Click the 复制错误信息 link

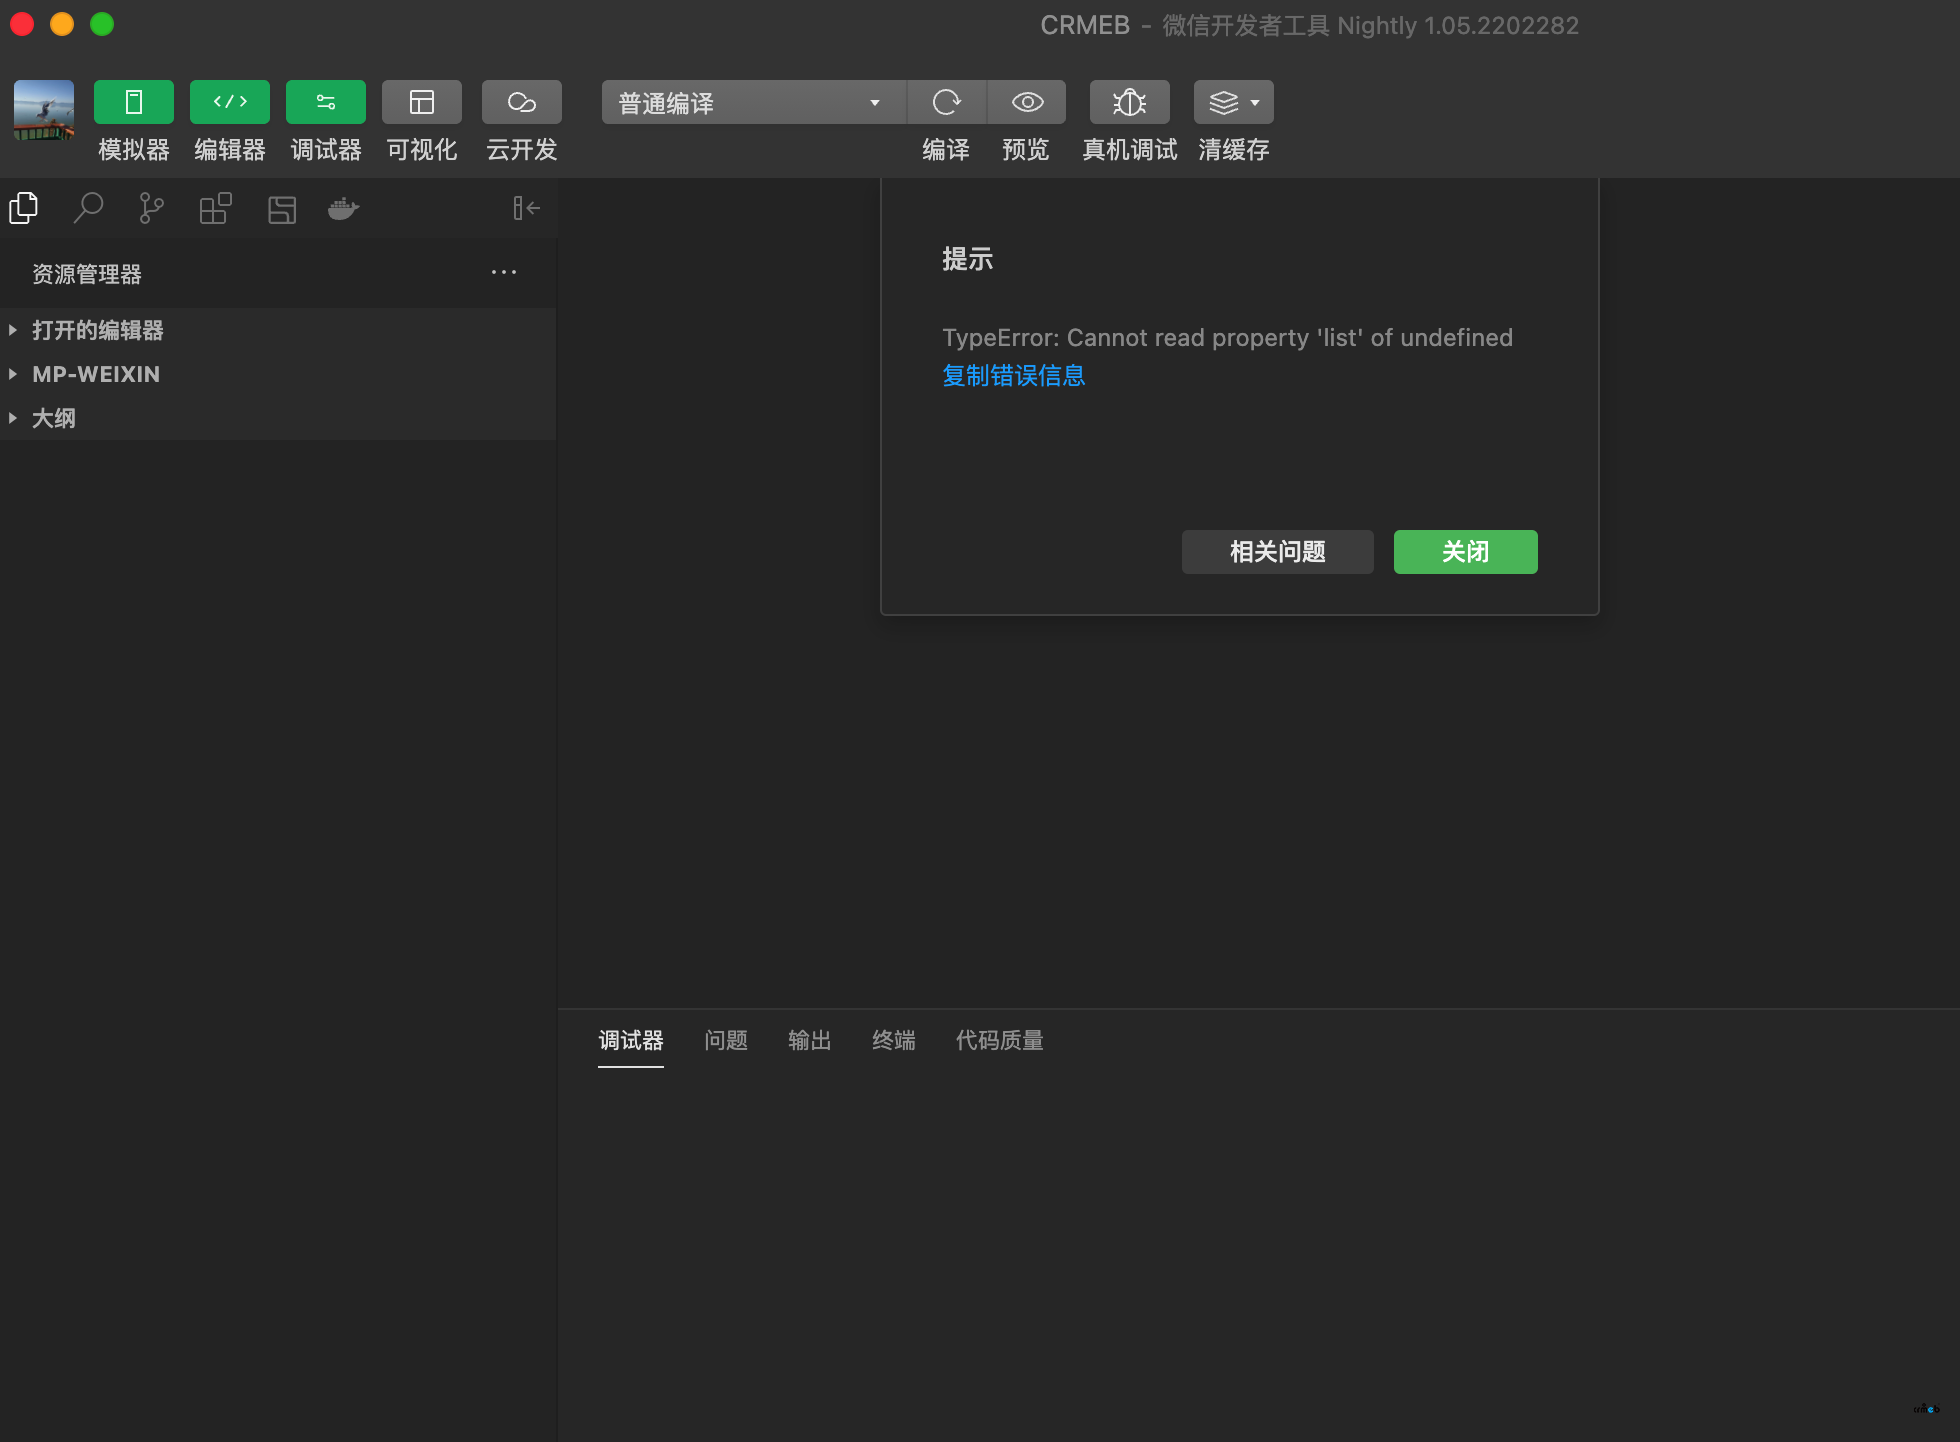pyautogui.click(x=1014, y=375)
